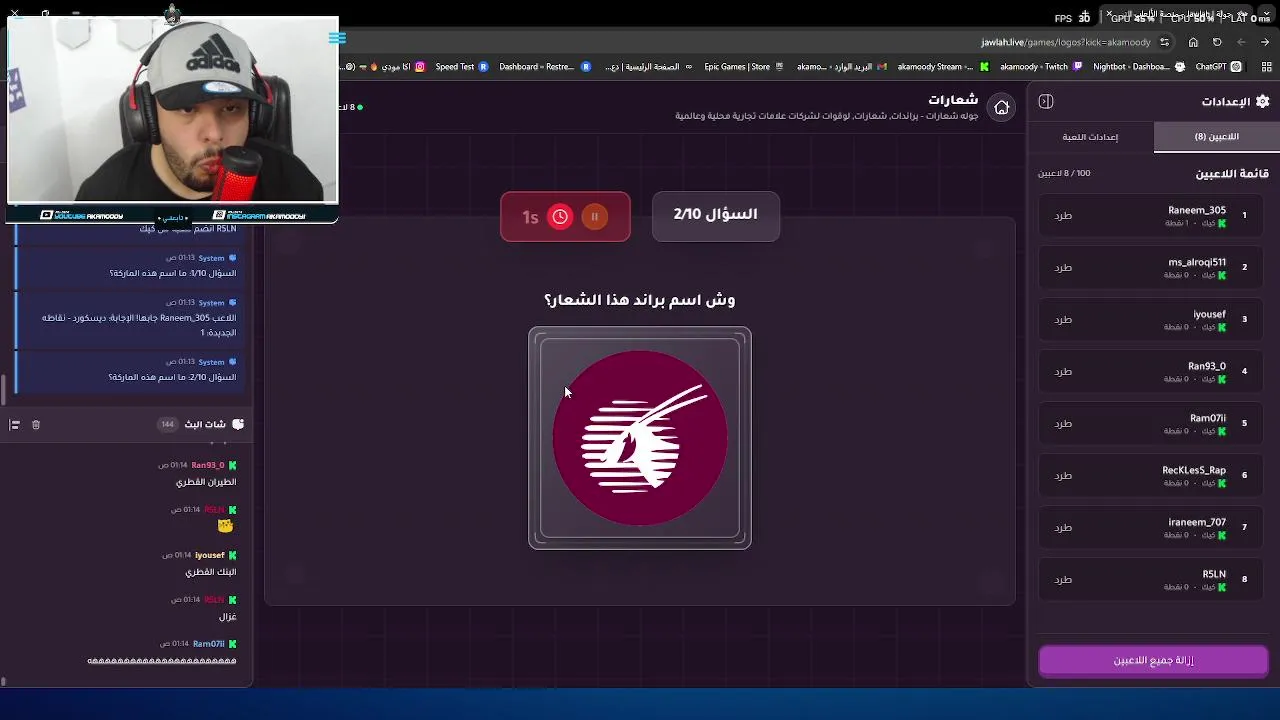Kick player R5LN with طرد
The width and height of the screenshot is (1280, 720).
pos(1063,580)
